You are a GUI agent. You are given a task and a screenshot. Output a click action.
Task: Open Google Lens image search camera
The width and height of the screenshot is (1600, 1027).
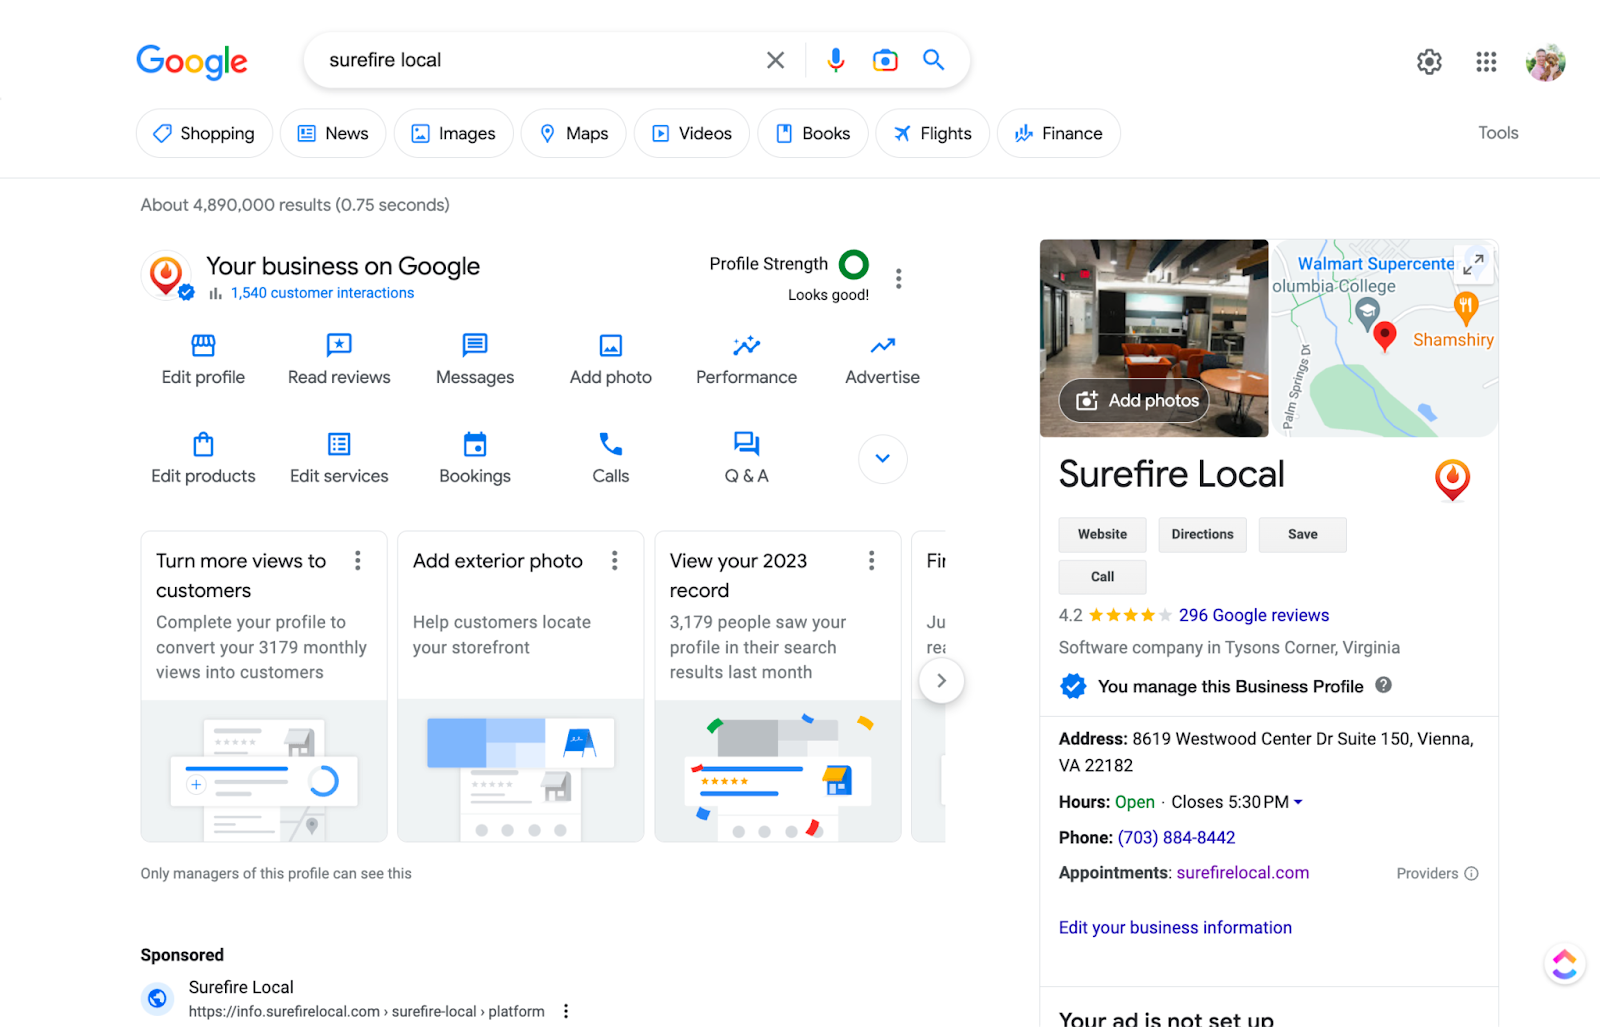(884, 60)
